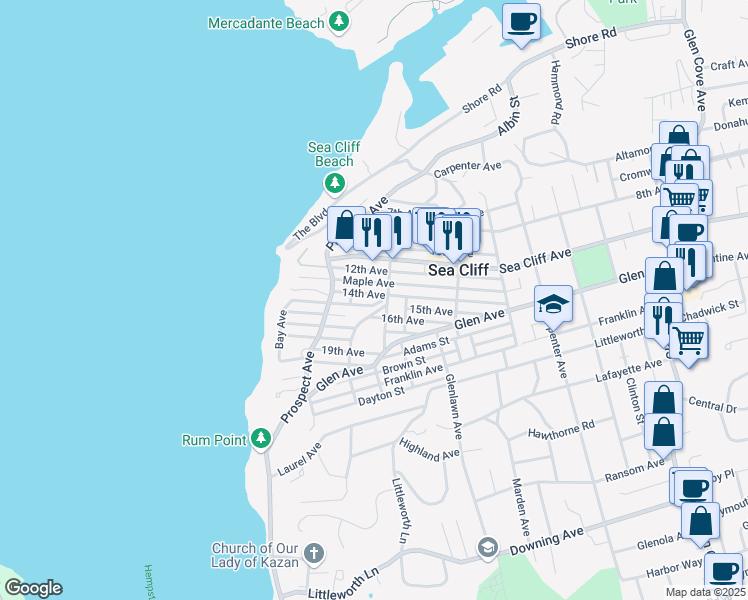Select the Sea Cliff Beach tree icon
Screen dimensions: 748x600
tap(334, 183)
